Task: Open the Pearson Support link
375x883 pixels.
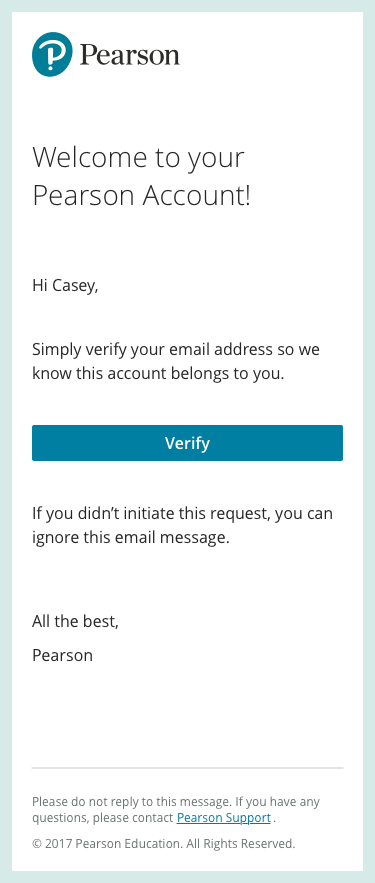Action: pos(224,818)
